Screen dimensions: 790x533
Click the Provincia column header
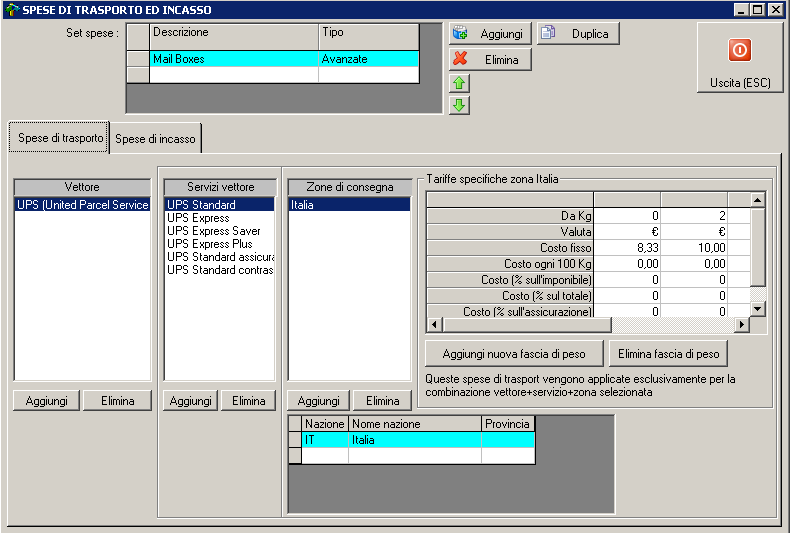coord(507,424)
